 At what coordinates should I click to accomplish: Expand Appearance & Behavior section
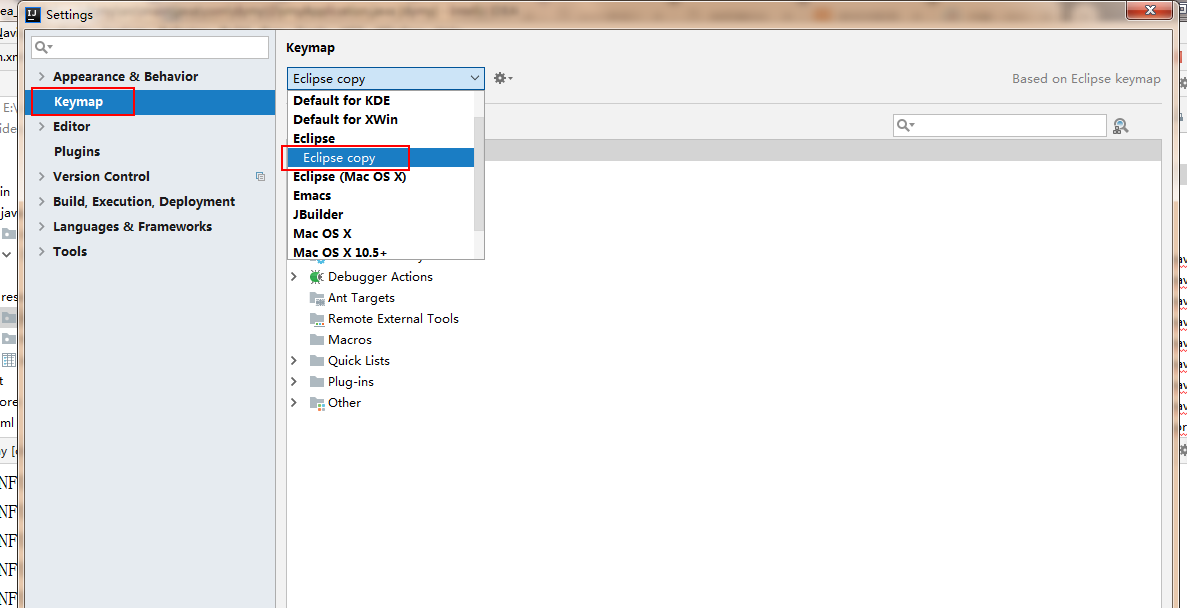(x=42, y=76)
